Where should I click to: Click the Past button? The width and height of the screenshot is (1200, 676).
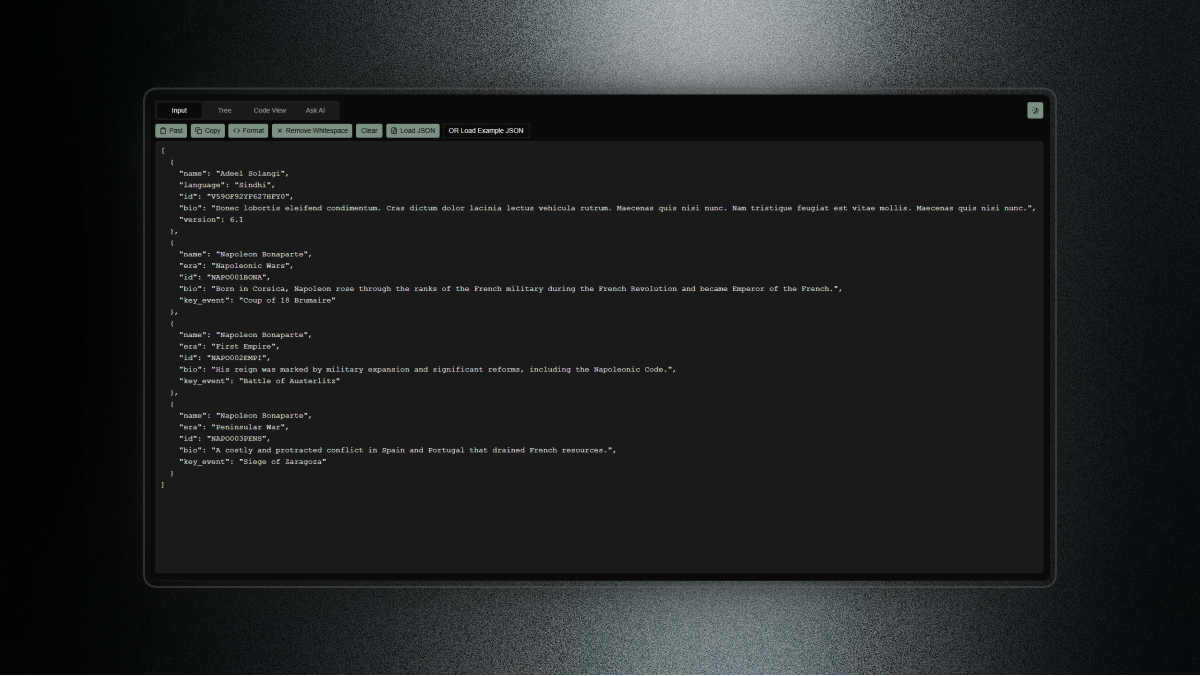pyautogui.click(x=170, y=130)
